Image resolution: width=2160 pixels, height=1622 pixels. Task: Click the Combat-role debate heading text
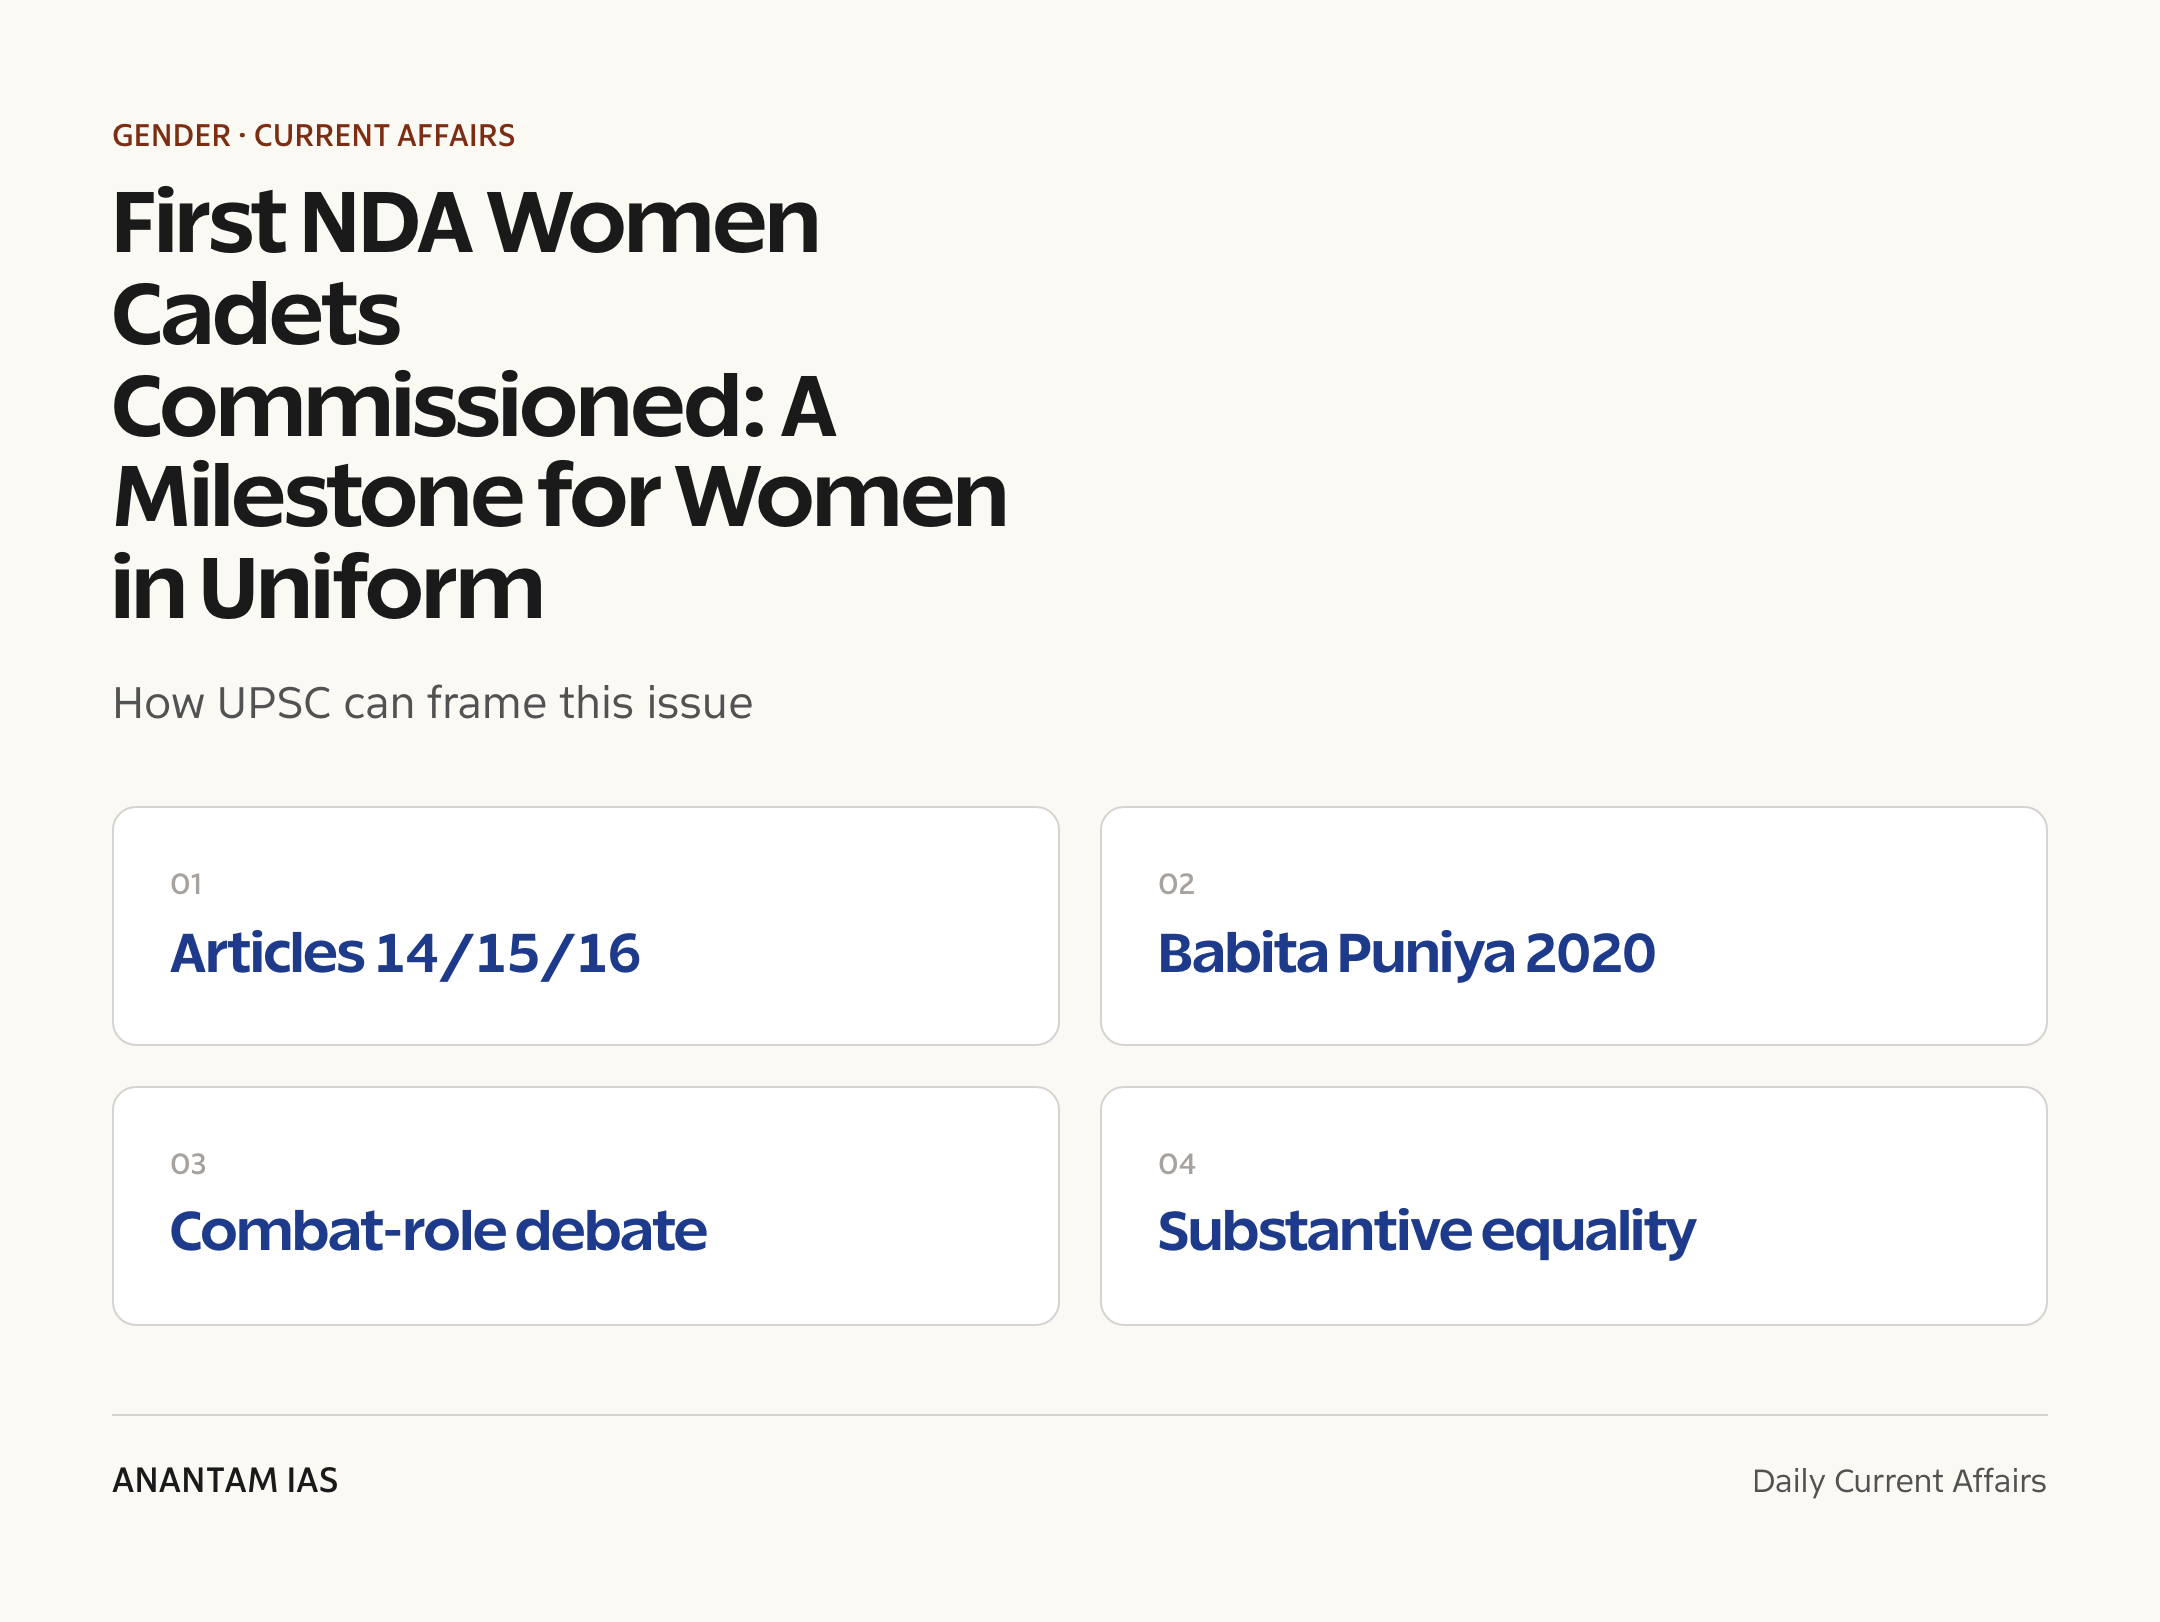438,1231
